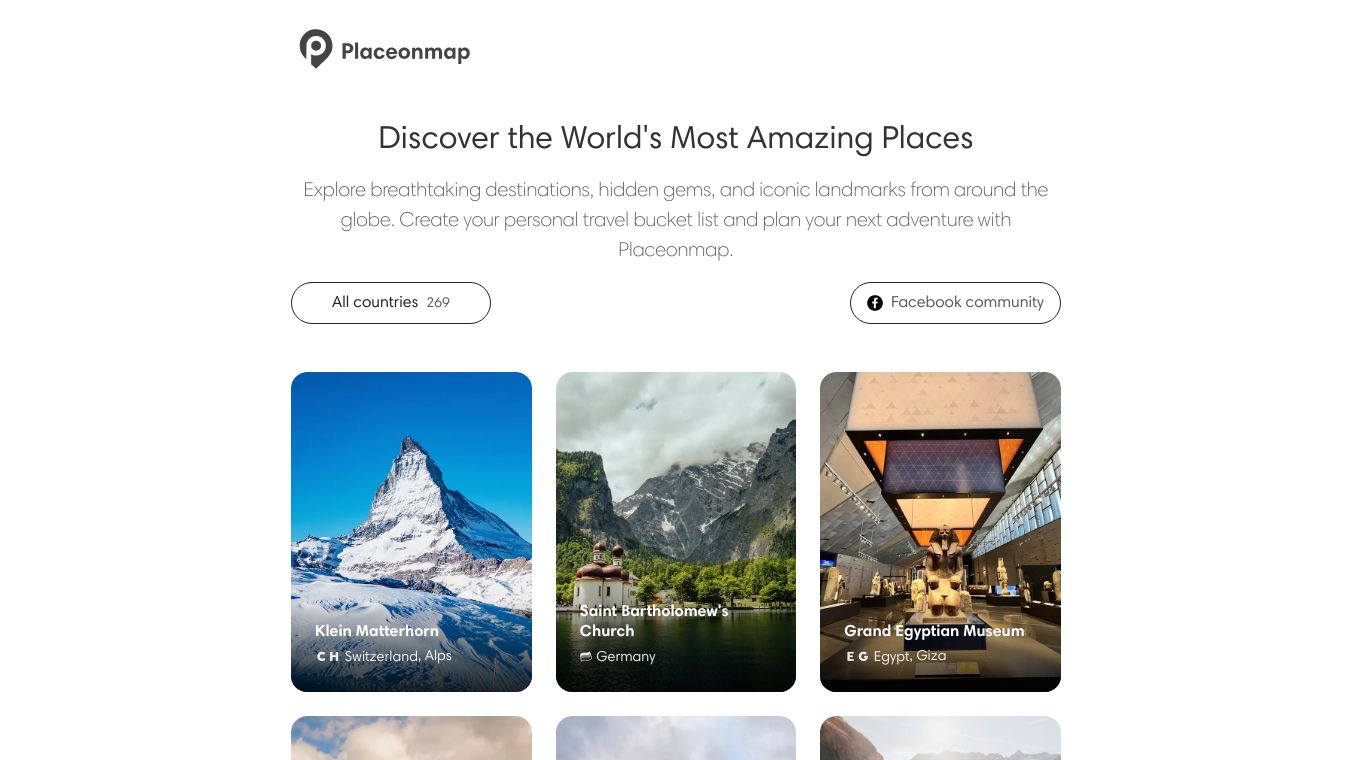Open the Saint Bartholomew's Church card

(x=676, y=532)
